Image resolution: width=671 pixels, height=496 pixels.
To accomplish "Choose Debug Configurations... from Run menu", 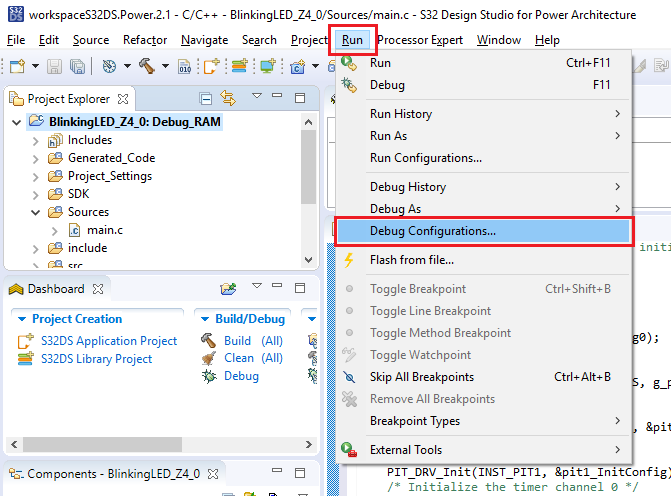I will click(x=484, y=231).
